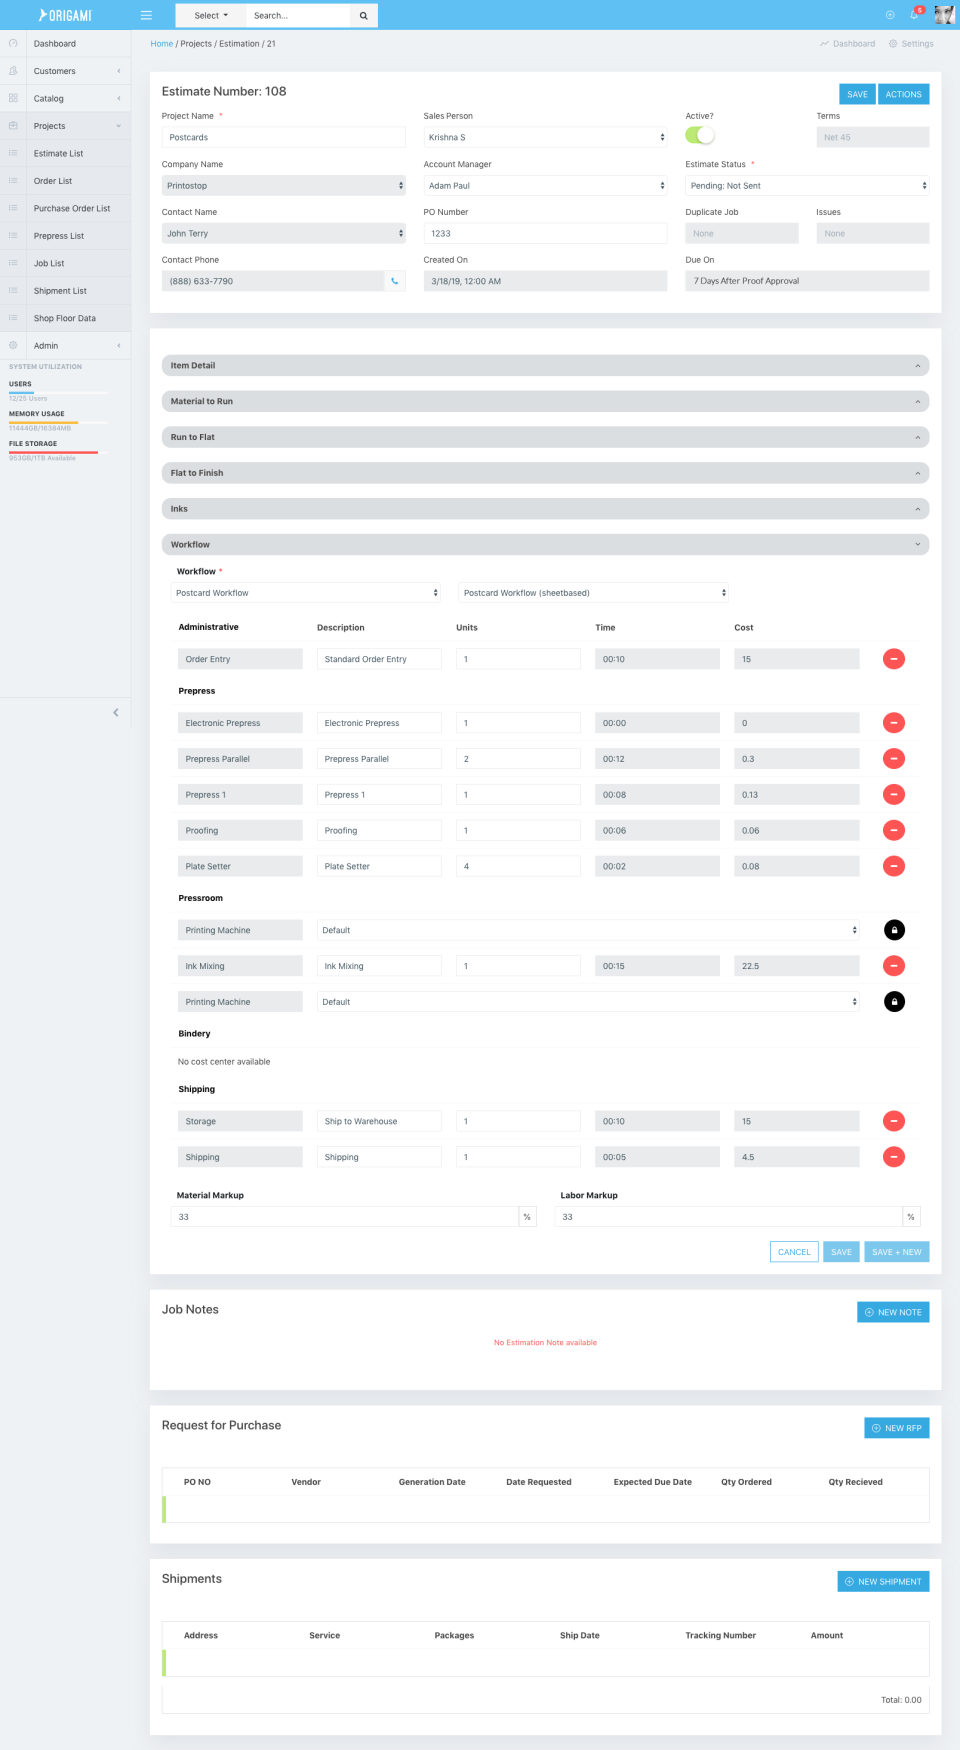Expand the Projects sidebar menu
This screenshot has height=1750, width=960.
65,126
